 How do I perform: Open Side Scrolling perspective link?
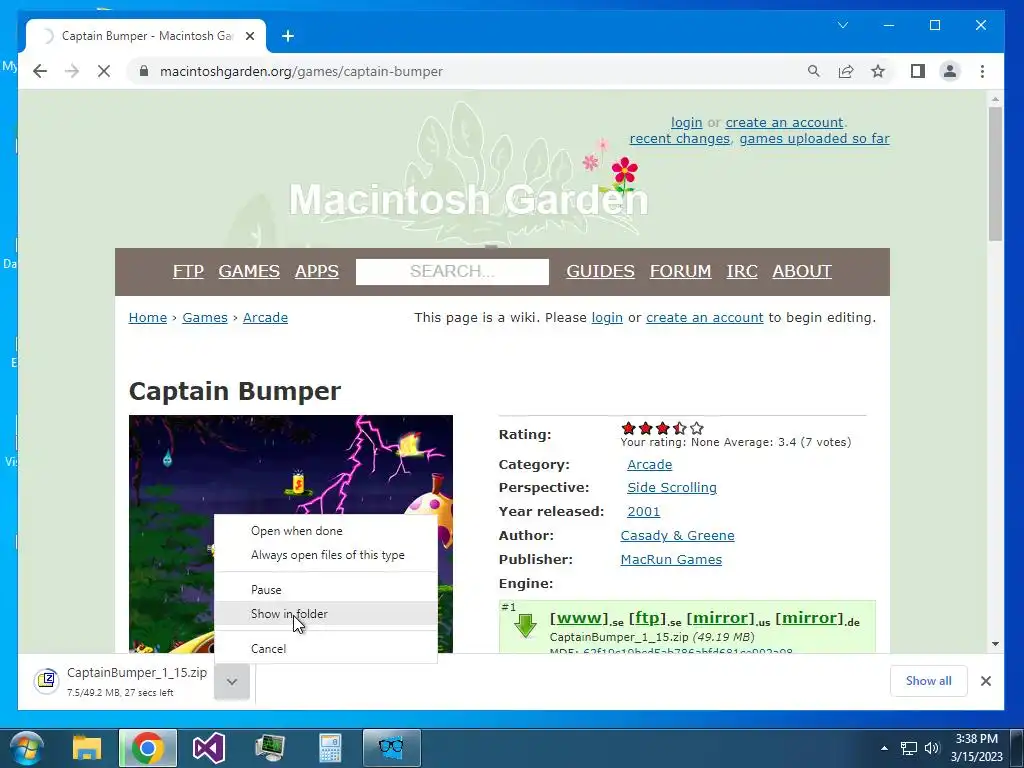672,488
